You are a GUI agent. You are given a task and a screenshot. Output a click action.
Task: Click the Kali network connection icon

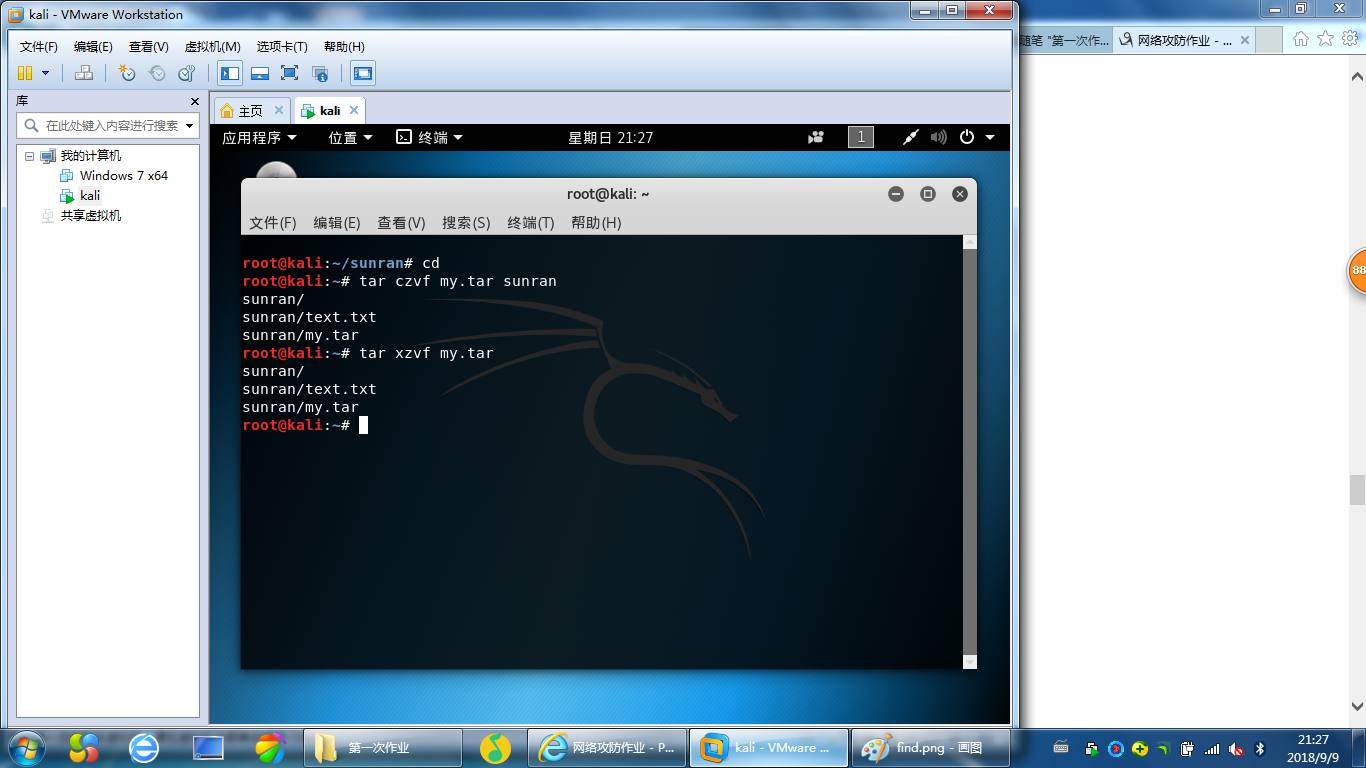(910, 137)
